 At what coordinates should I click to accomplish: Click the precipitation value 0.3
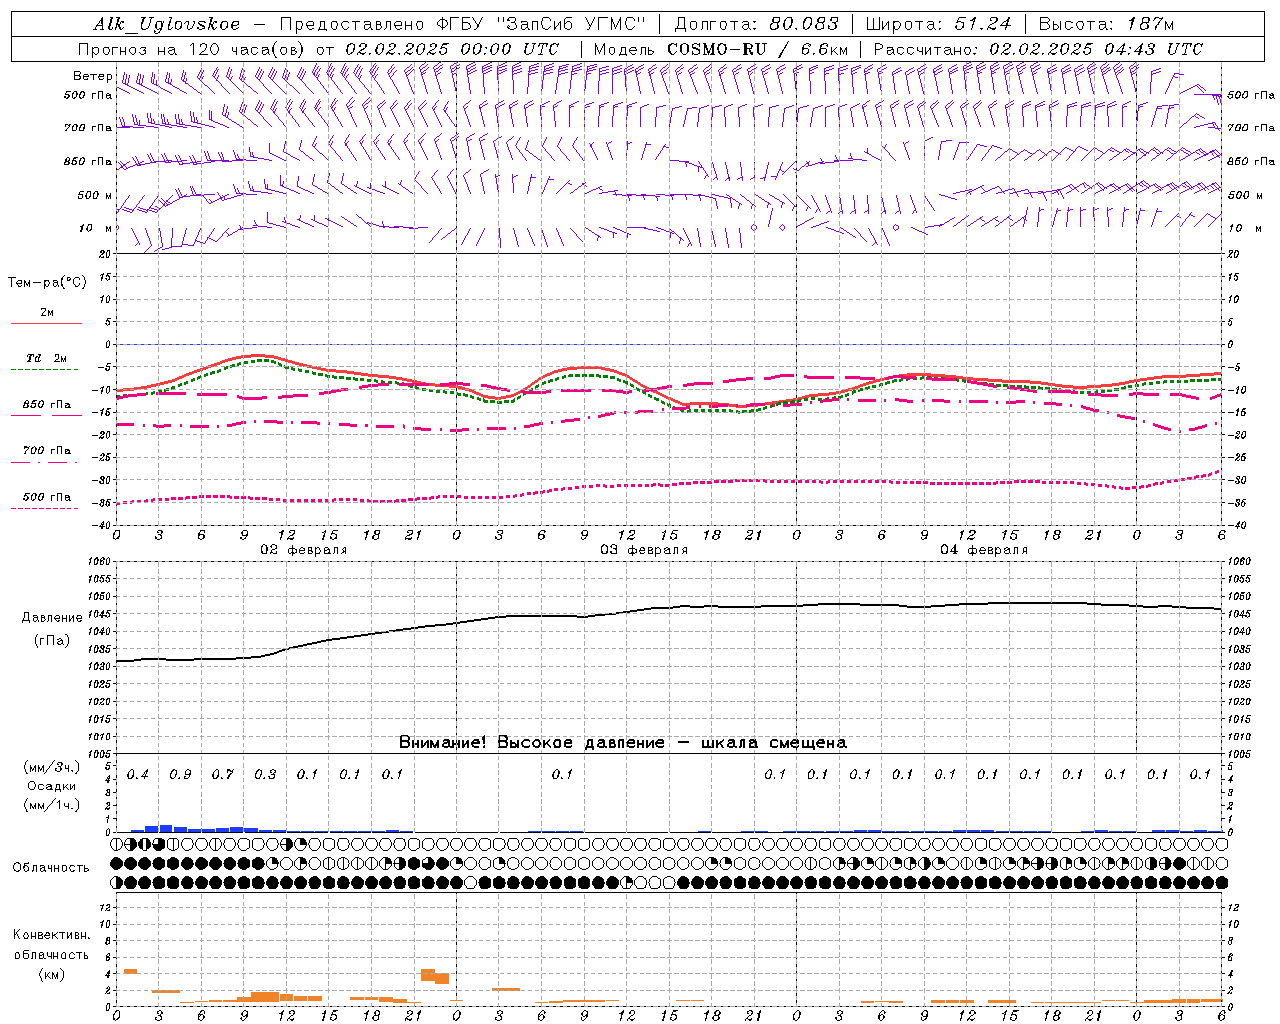[265, 775]
